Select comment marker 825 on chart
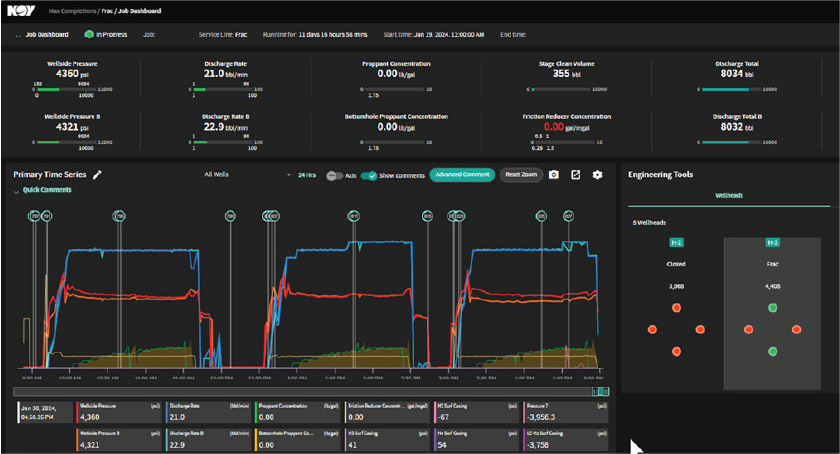Viewport: 840px width, 454px height. click(541, 216)
